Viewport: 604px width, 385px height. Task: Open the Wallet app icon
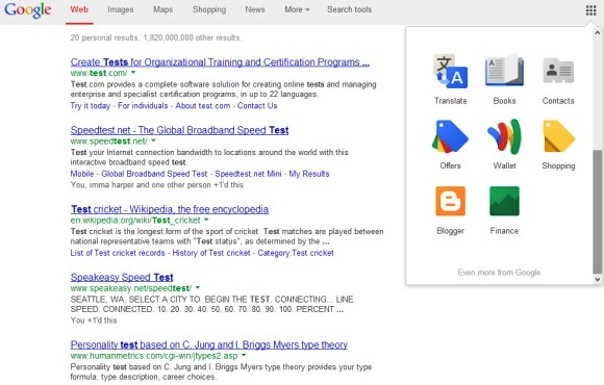click(504, 136)
